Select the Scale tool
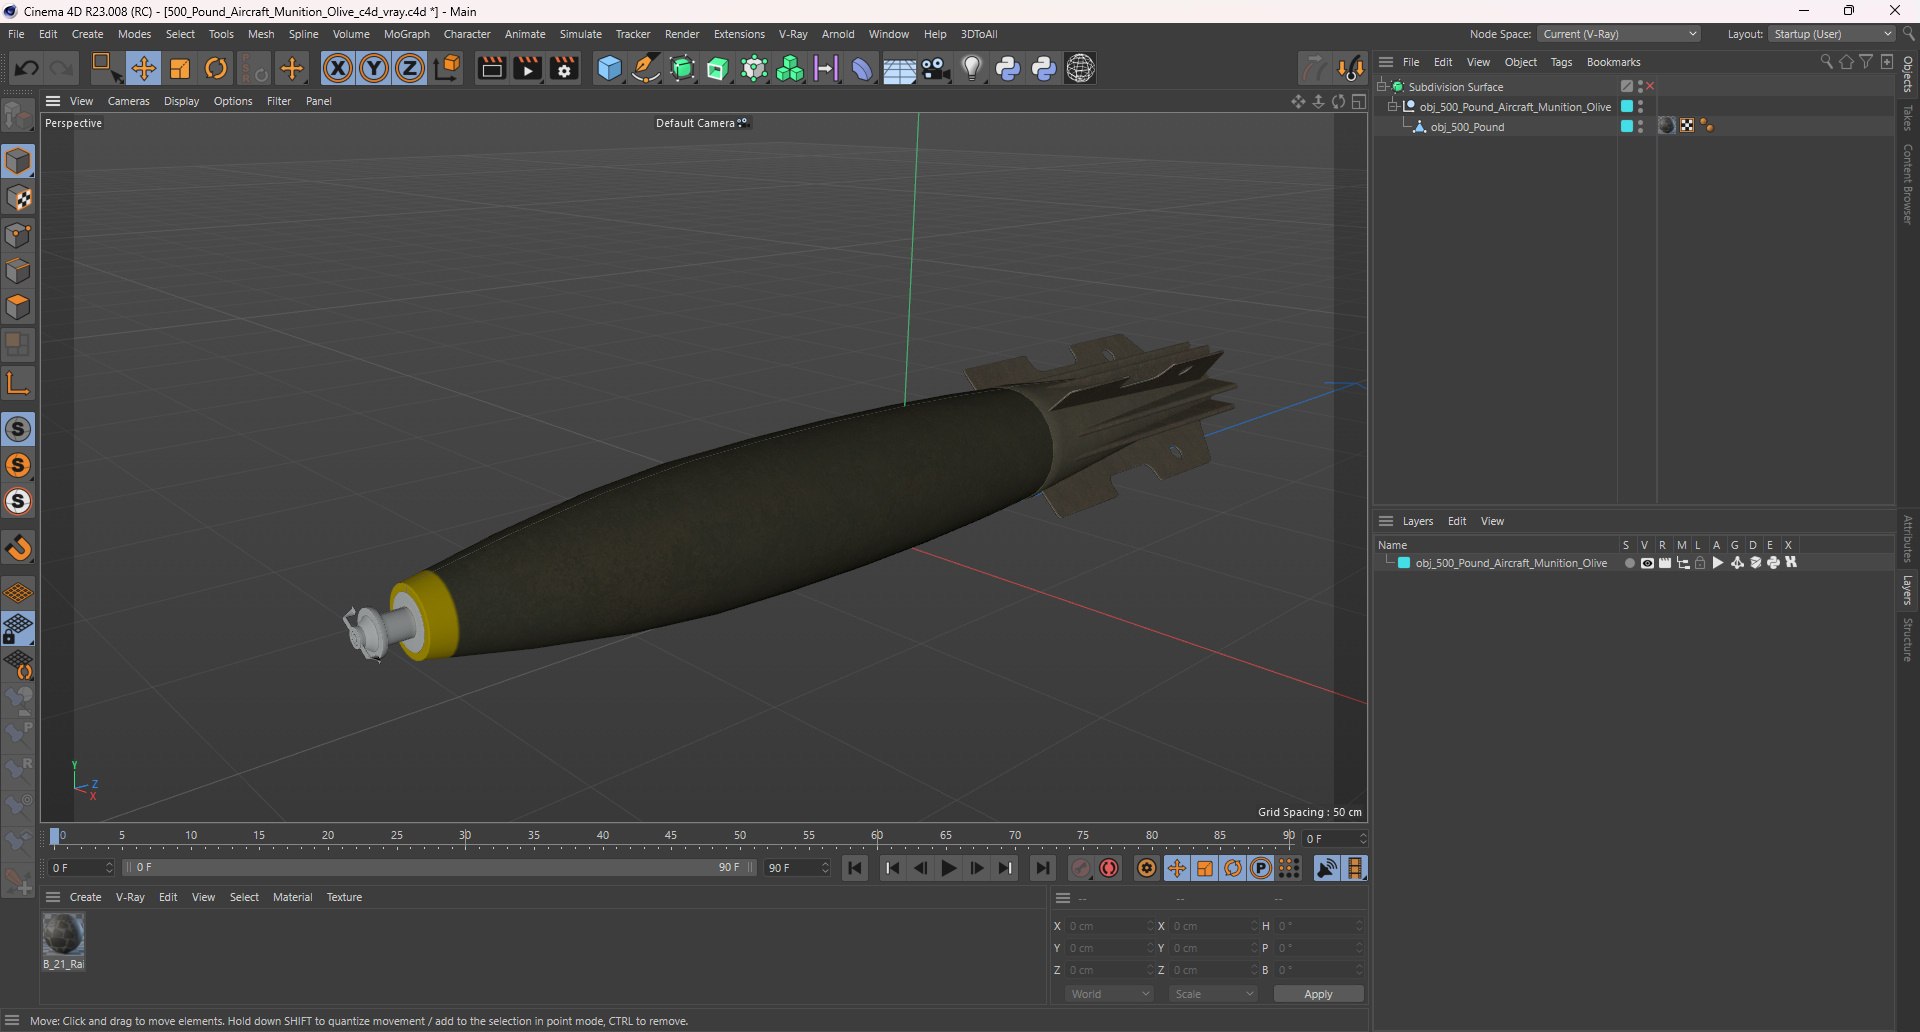This screenshot has height=1032, width=1920. [x=180, y=68]
